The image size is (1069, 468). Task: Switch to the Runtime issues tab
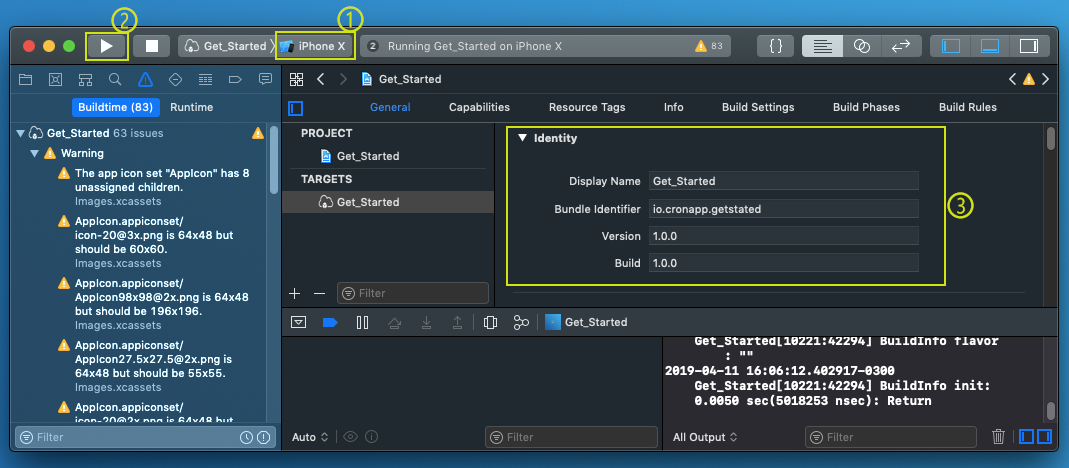192,107
